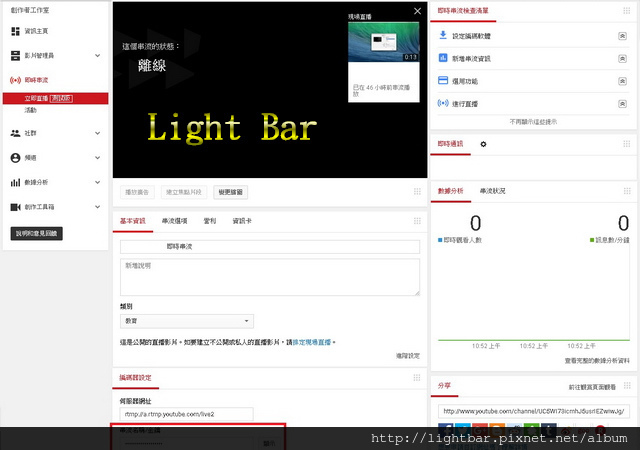Switch to the Stream options (串流選項) tab

(x=174, y=221)
